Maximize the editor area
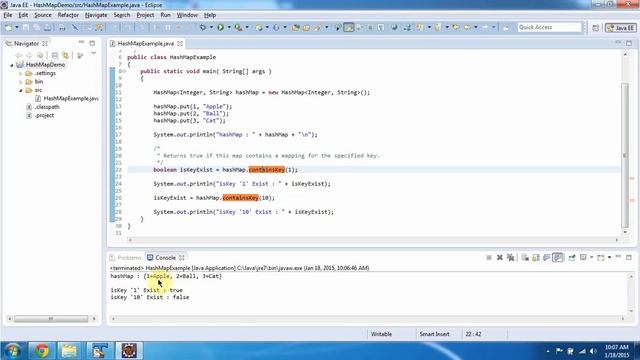Viewport: 640px width, 360px height. pos(629,43)
